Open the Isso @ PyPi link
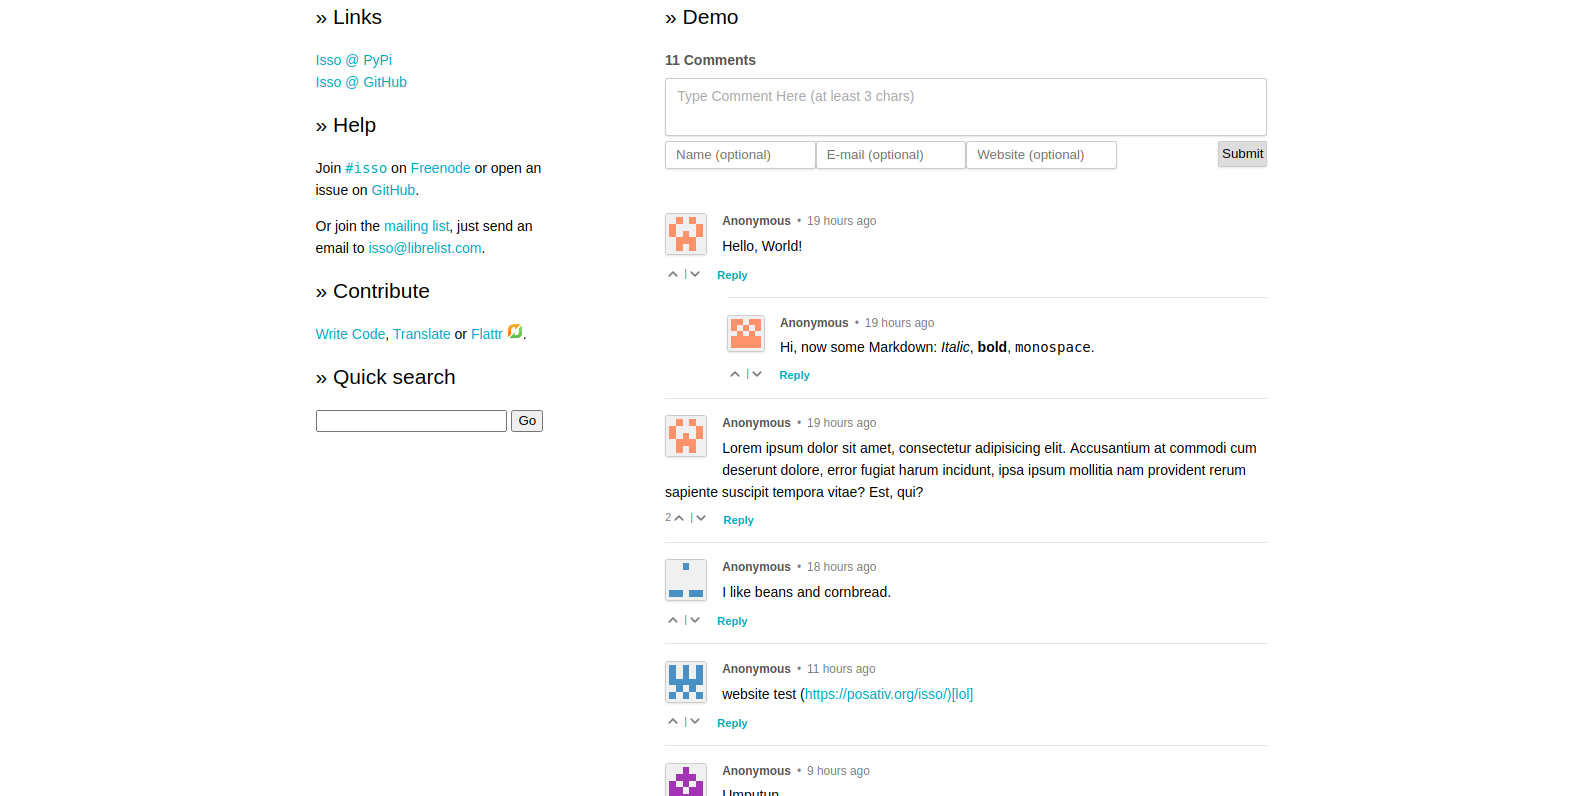The image size is (1580, 796). pyautogui.click(x=354, y=60)
